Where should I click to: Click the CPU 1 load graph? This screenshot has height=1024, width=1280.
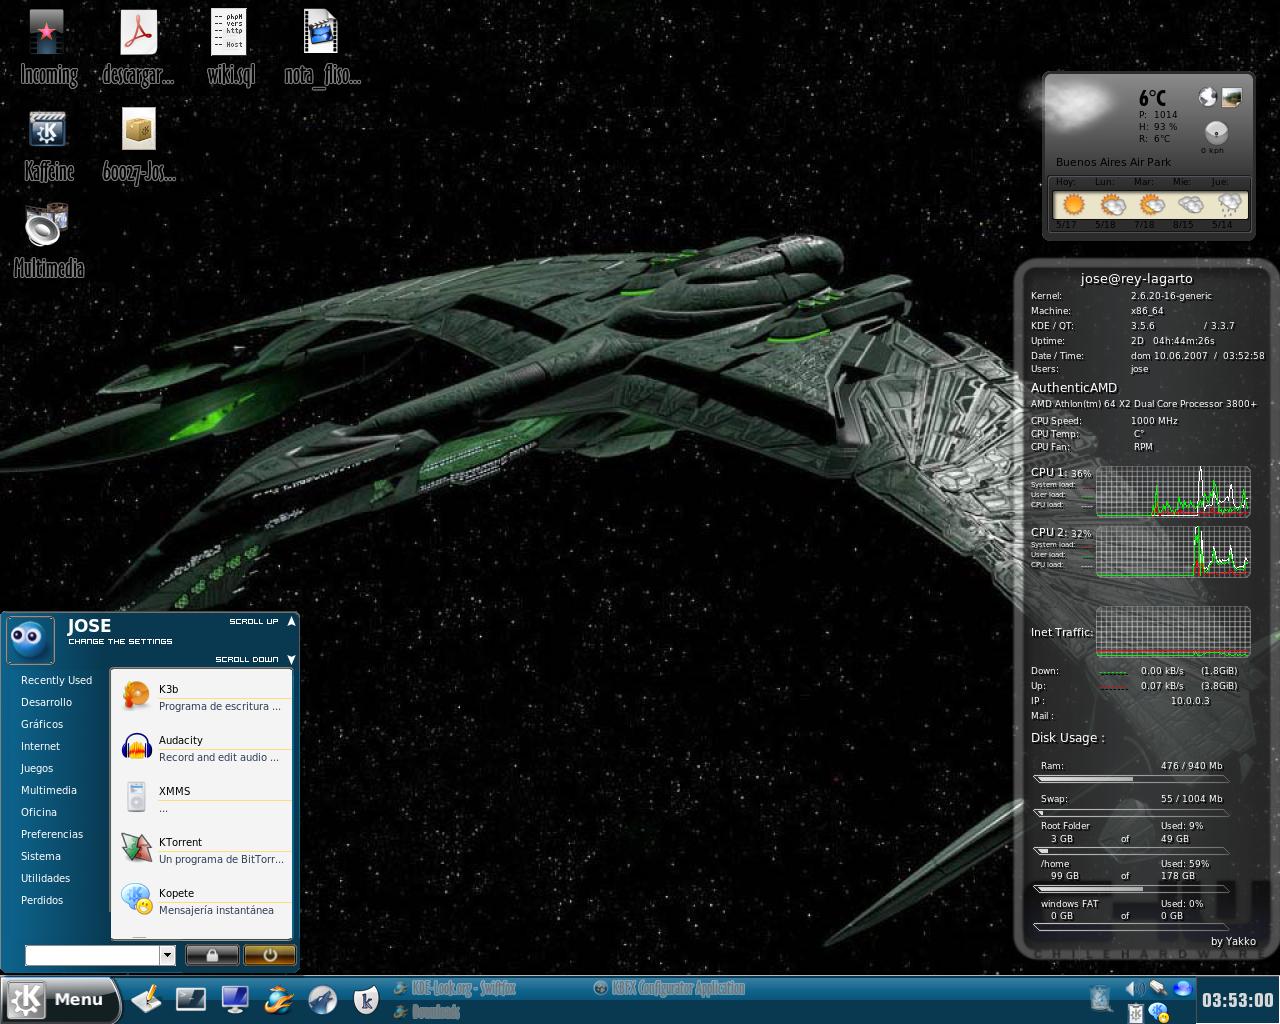pos(1173,491)
